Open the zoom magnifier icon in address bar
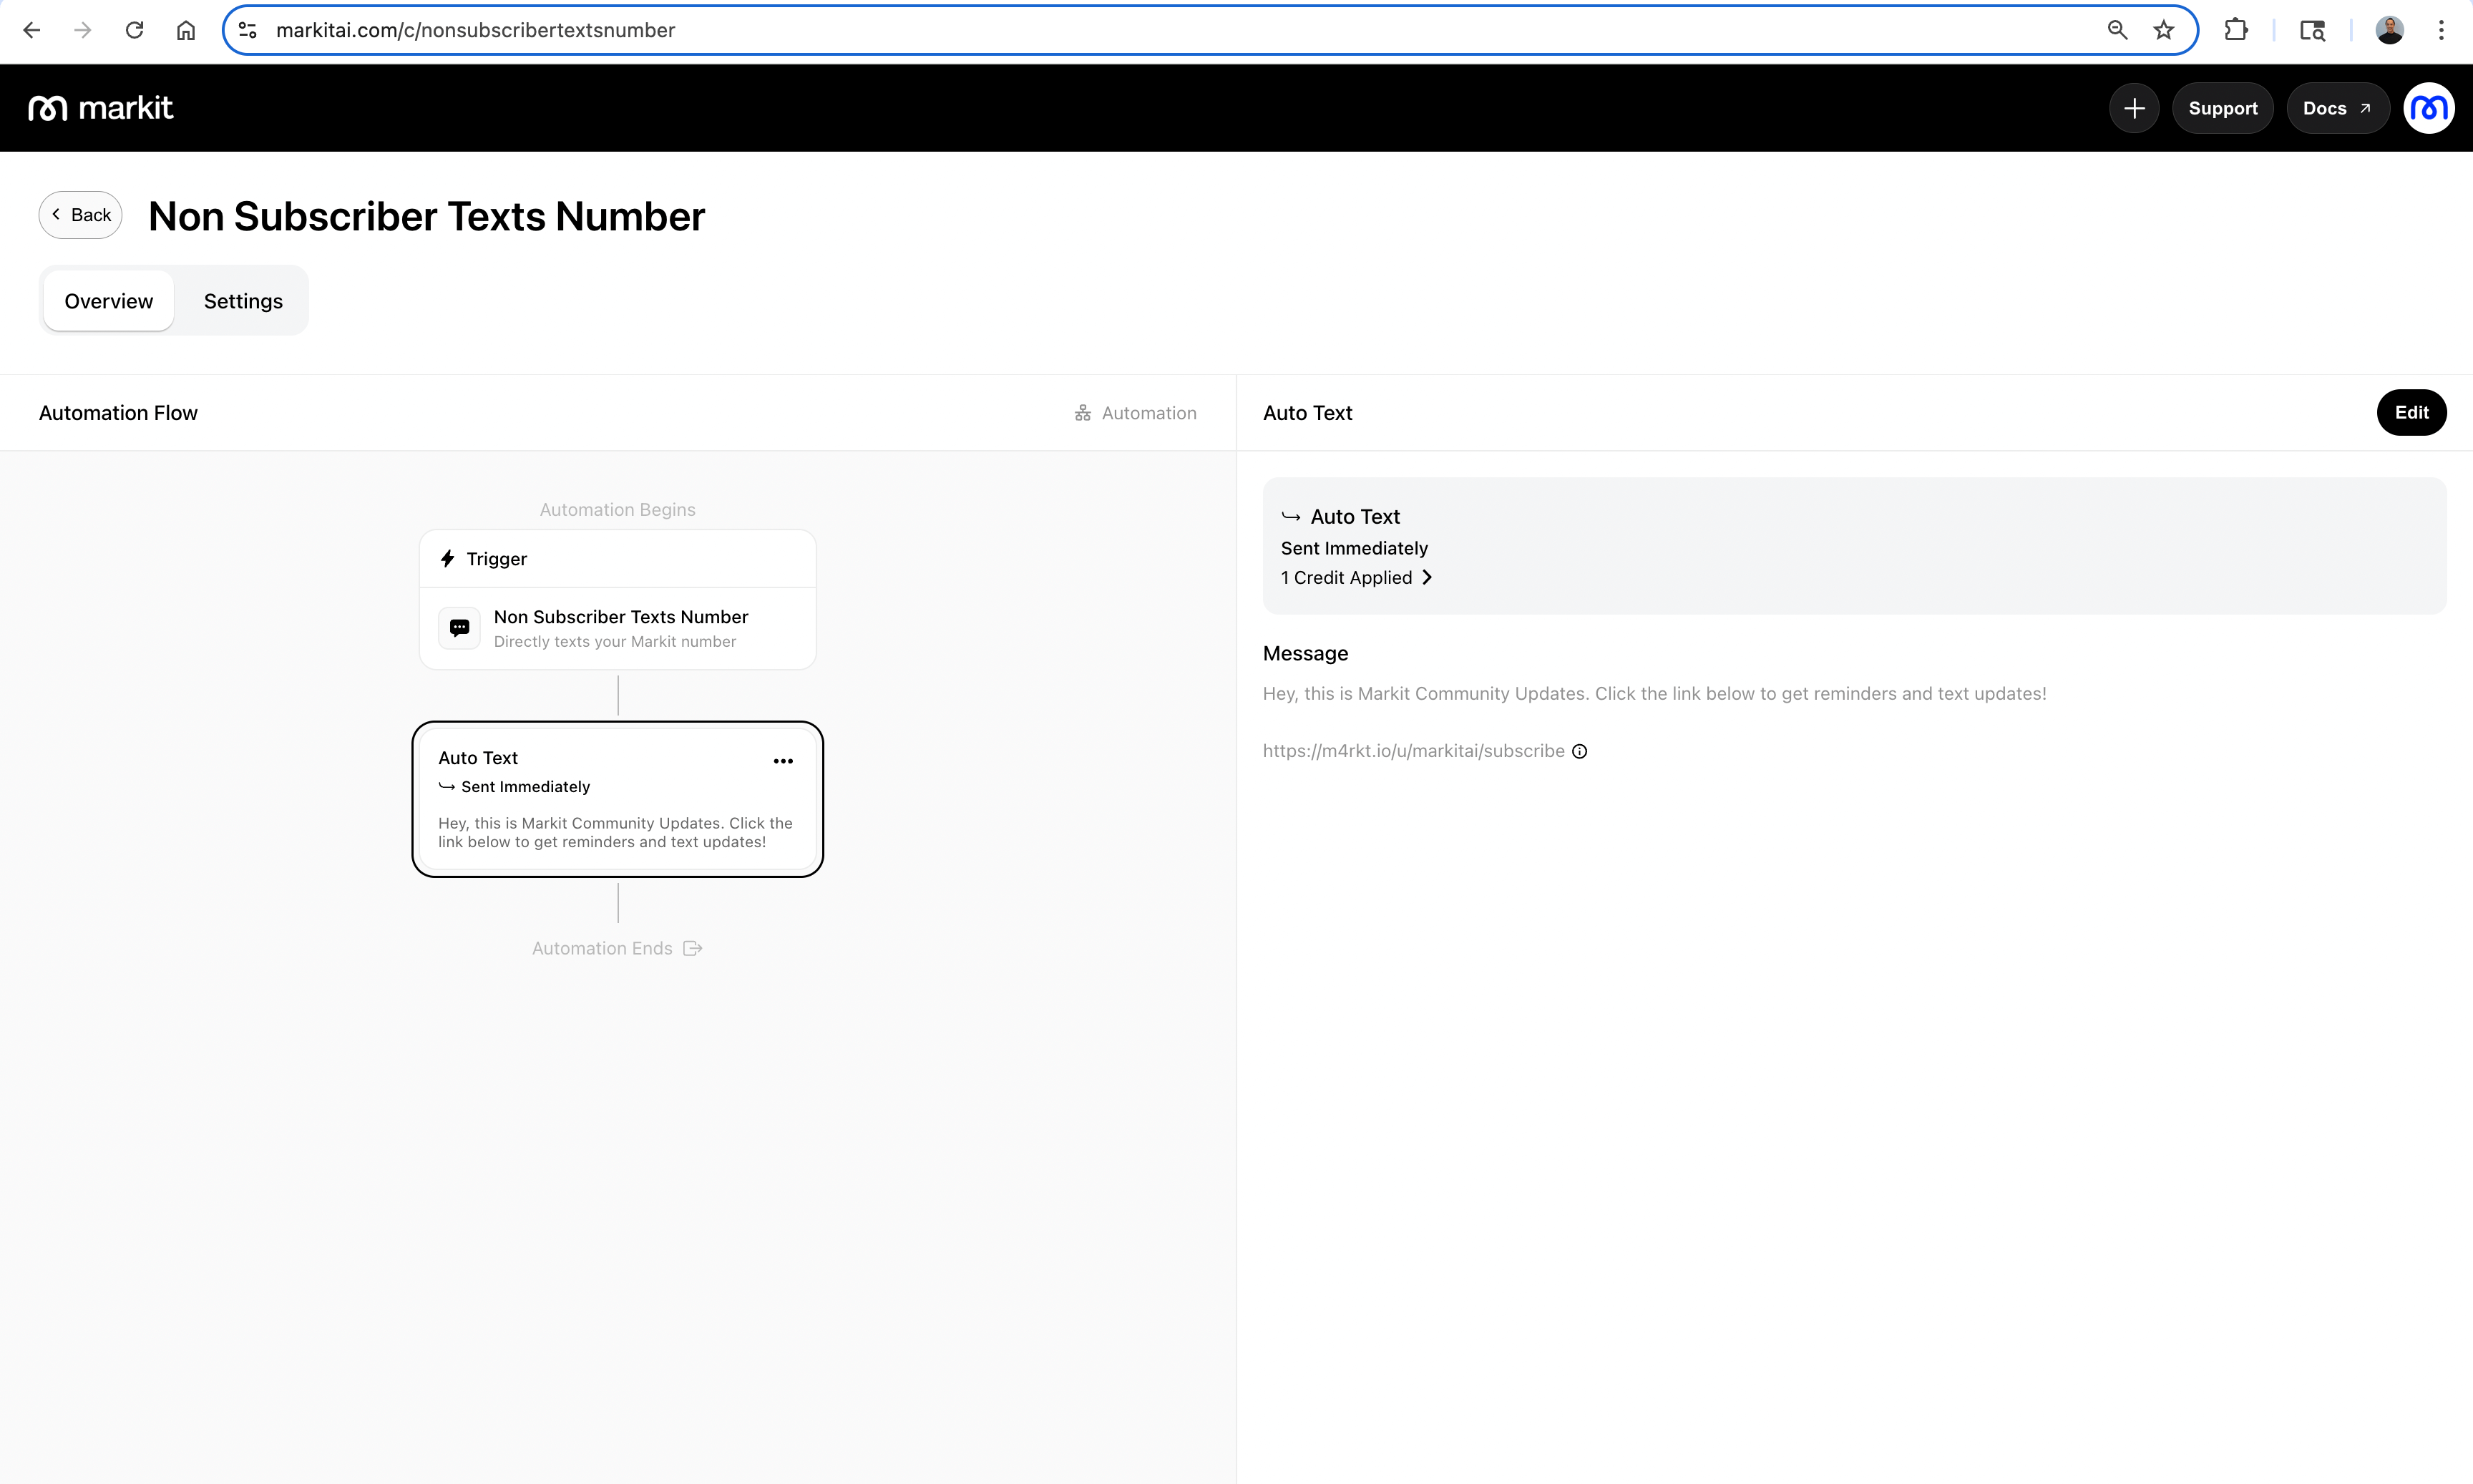Image resolution: width=2473 pixels, height=1484 pixels. point(2117,30)
